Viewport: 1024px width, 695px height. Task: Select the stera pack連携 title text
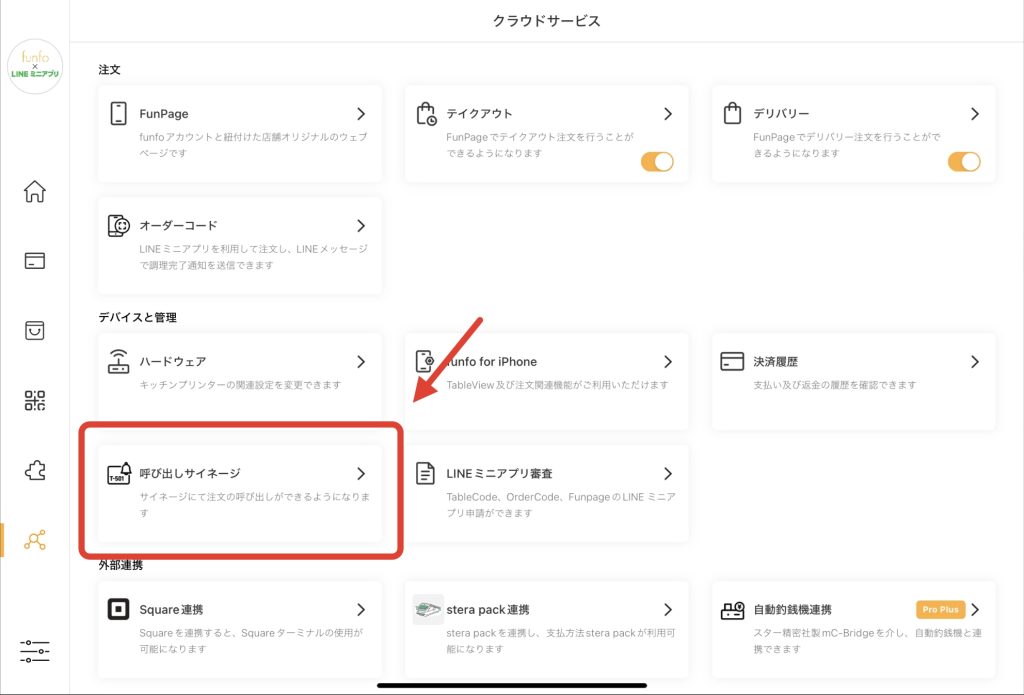tap(488, 609)
